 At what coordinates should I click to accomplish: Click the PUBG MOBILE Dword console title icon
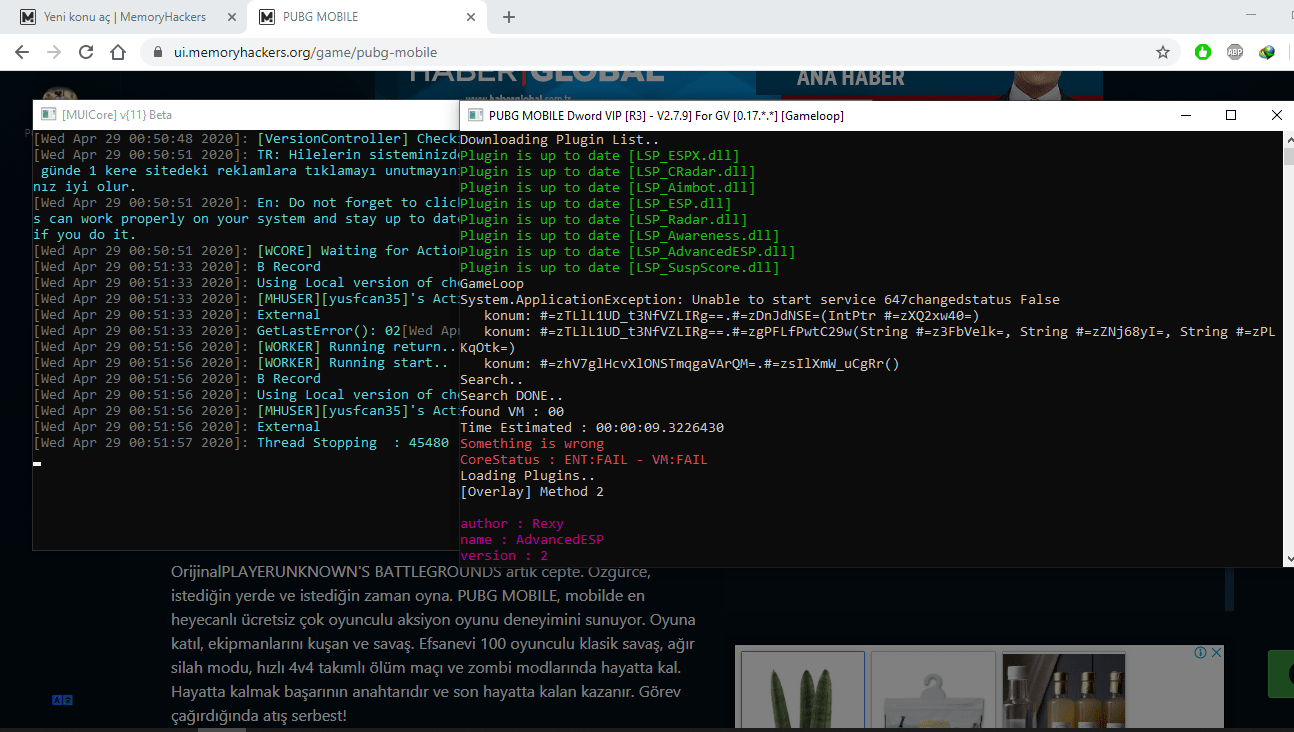pos(474,115)
